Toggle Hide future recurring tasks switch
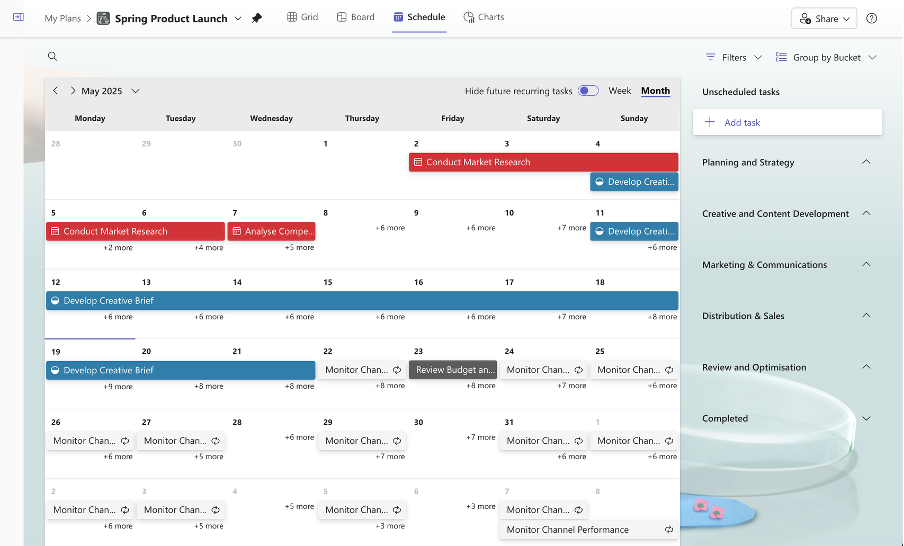 coord(588,91)
